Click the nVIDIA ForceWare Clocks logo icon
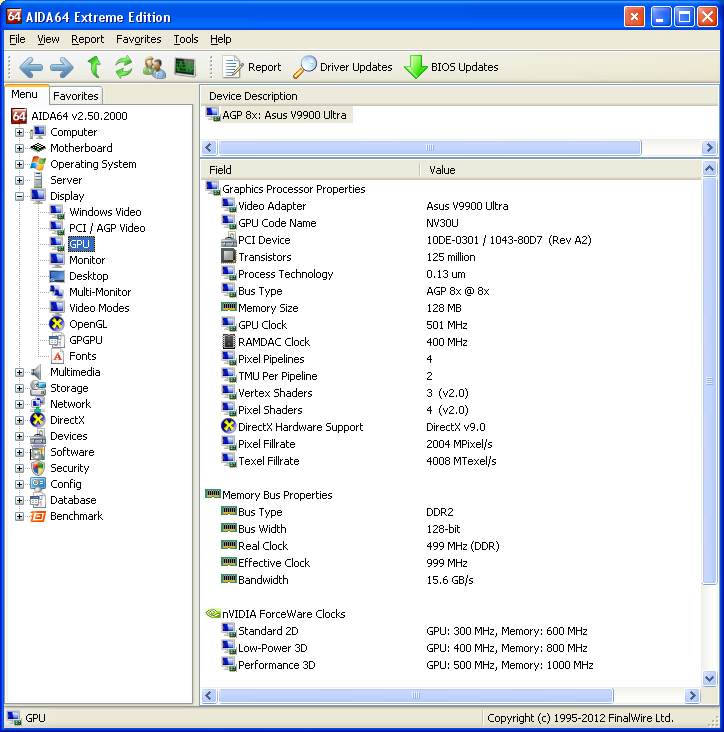 point(213,613)
